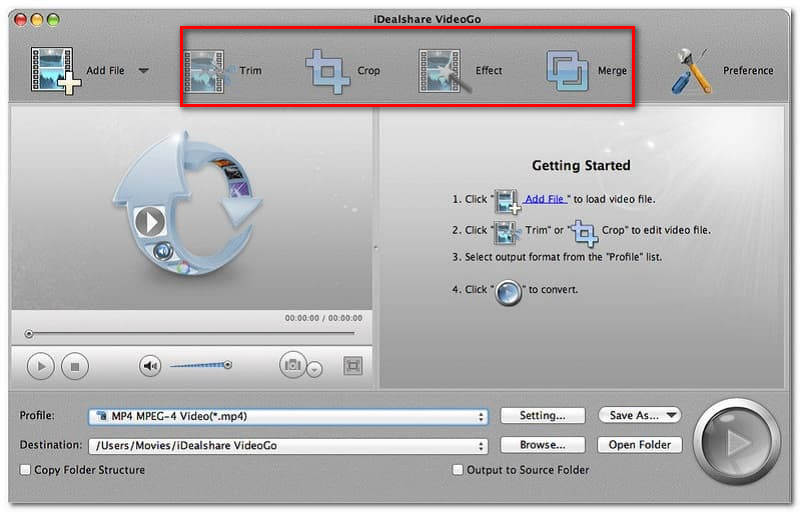Screen dimensions: 800x512
Task: Open the Save As... dropdown
Action: click(640, 416)
